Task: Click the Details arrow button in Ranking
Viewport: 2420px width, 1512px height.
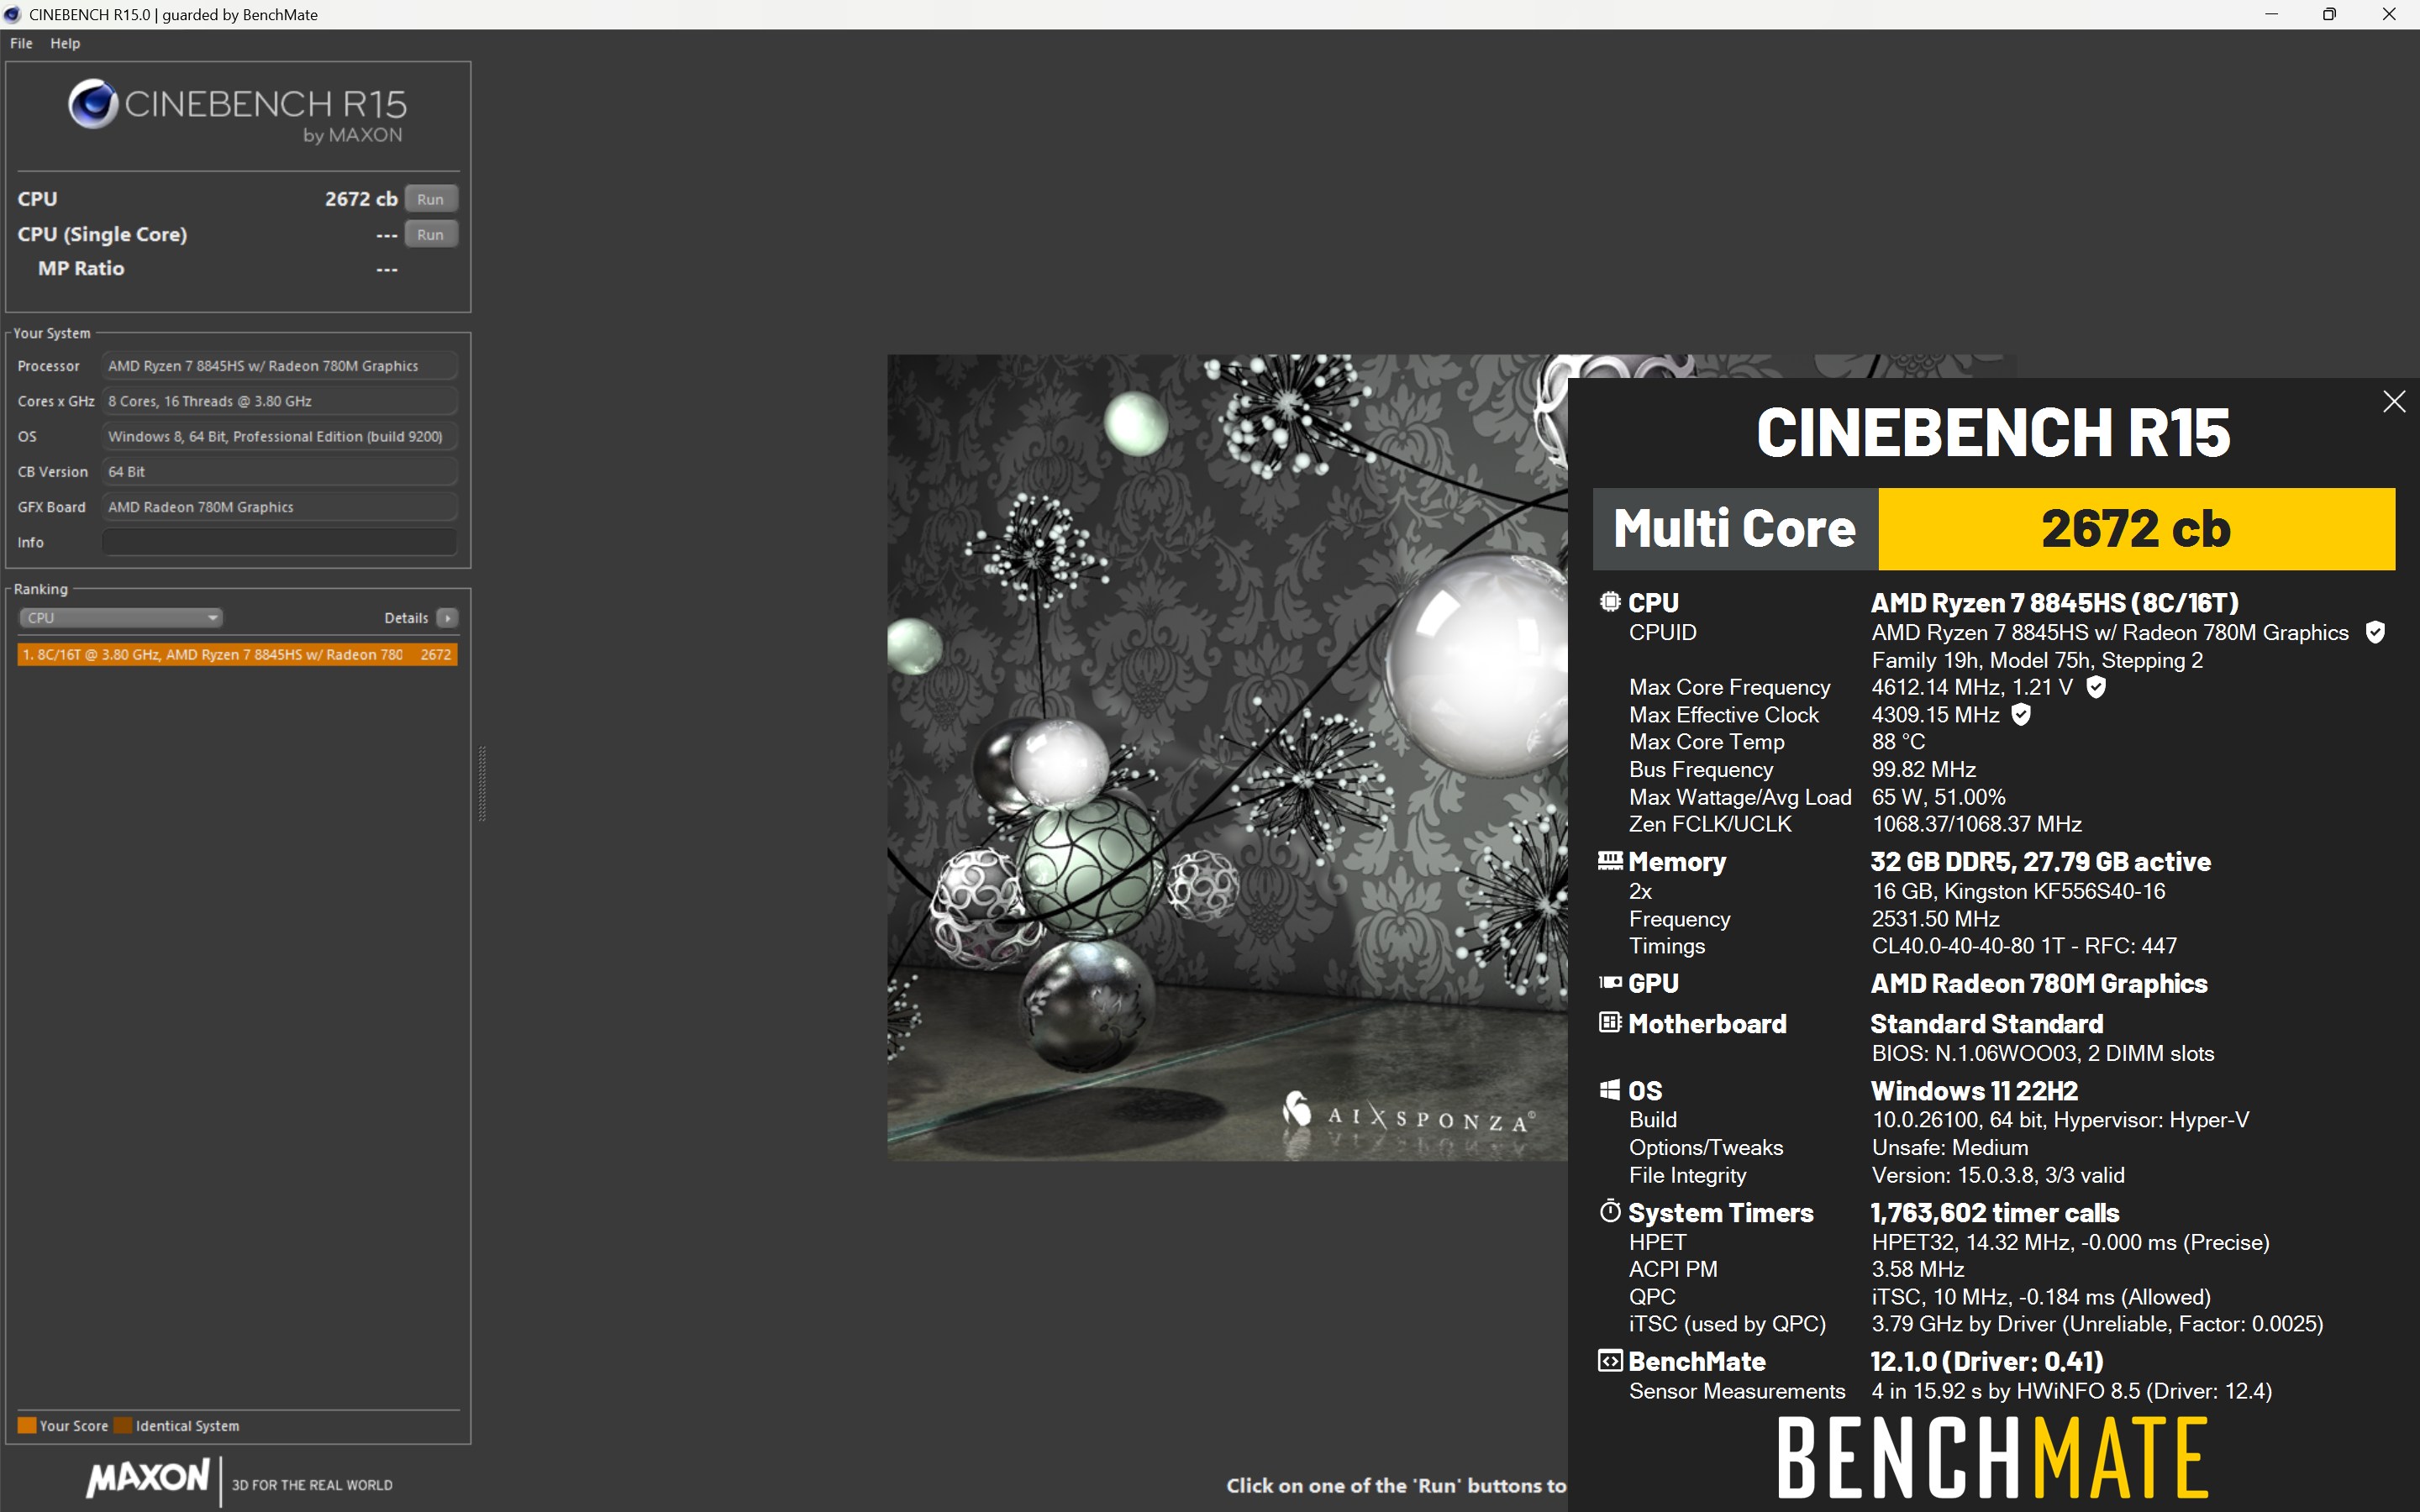Action: (447, 618)
